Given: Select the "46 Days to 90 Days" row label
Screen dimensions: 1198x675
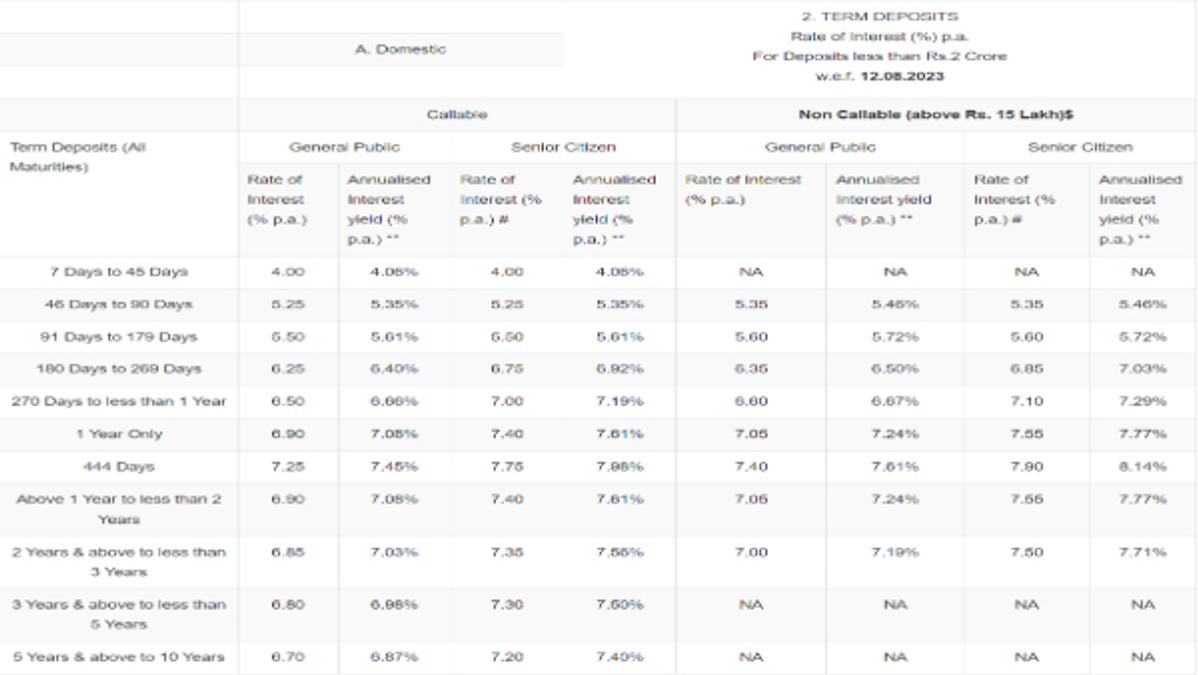Looking at the screenshot, I should tap(118, 304).
